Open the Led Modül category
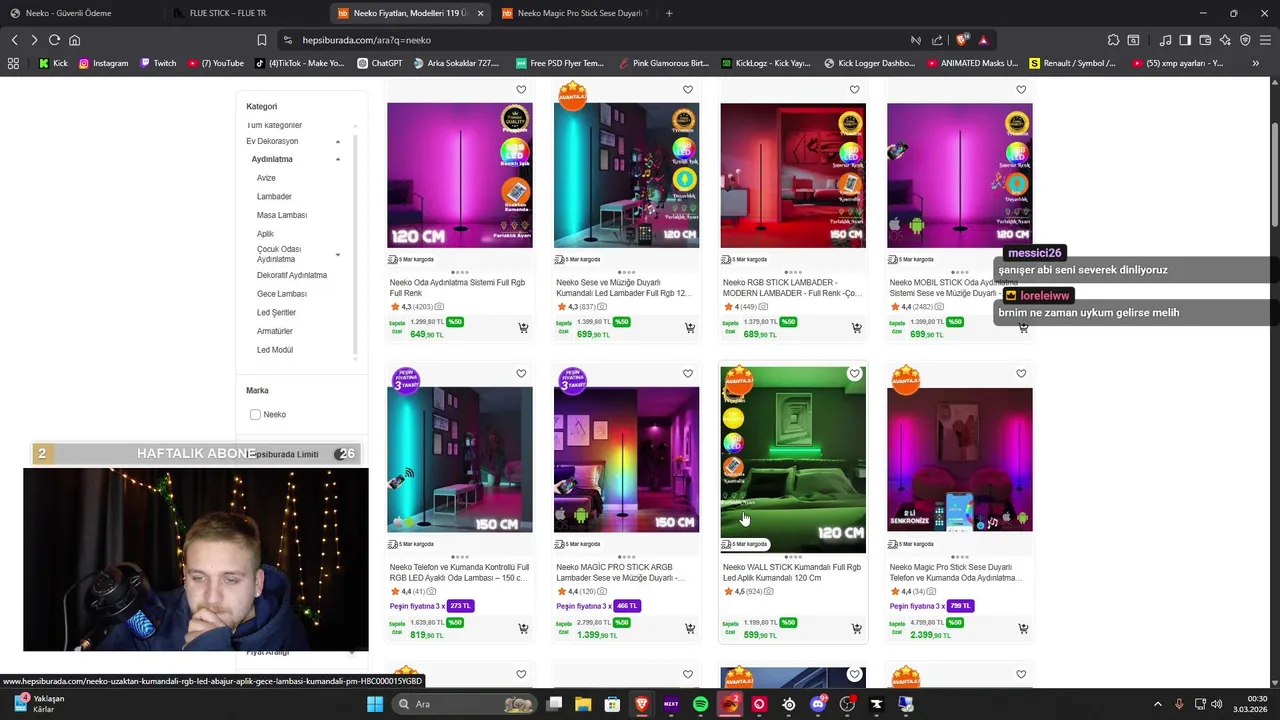 click(275, 350)
